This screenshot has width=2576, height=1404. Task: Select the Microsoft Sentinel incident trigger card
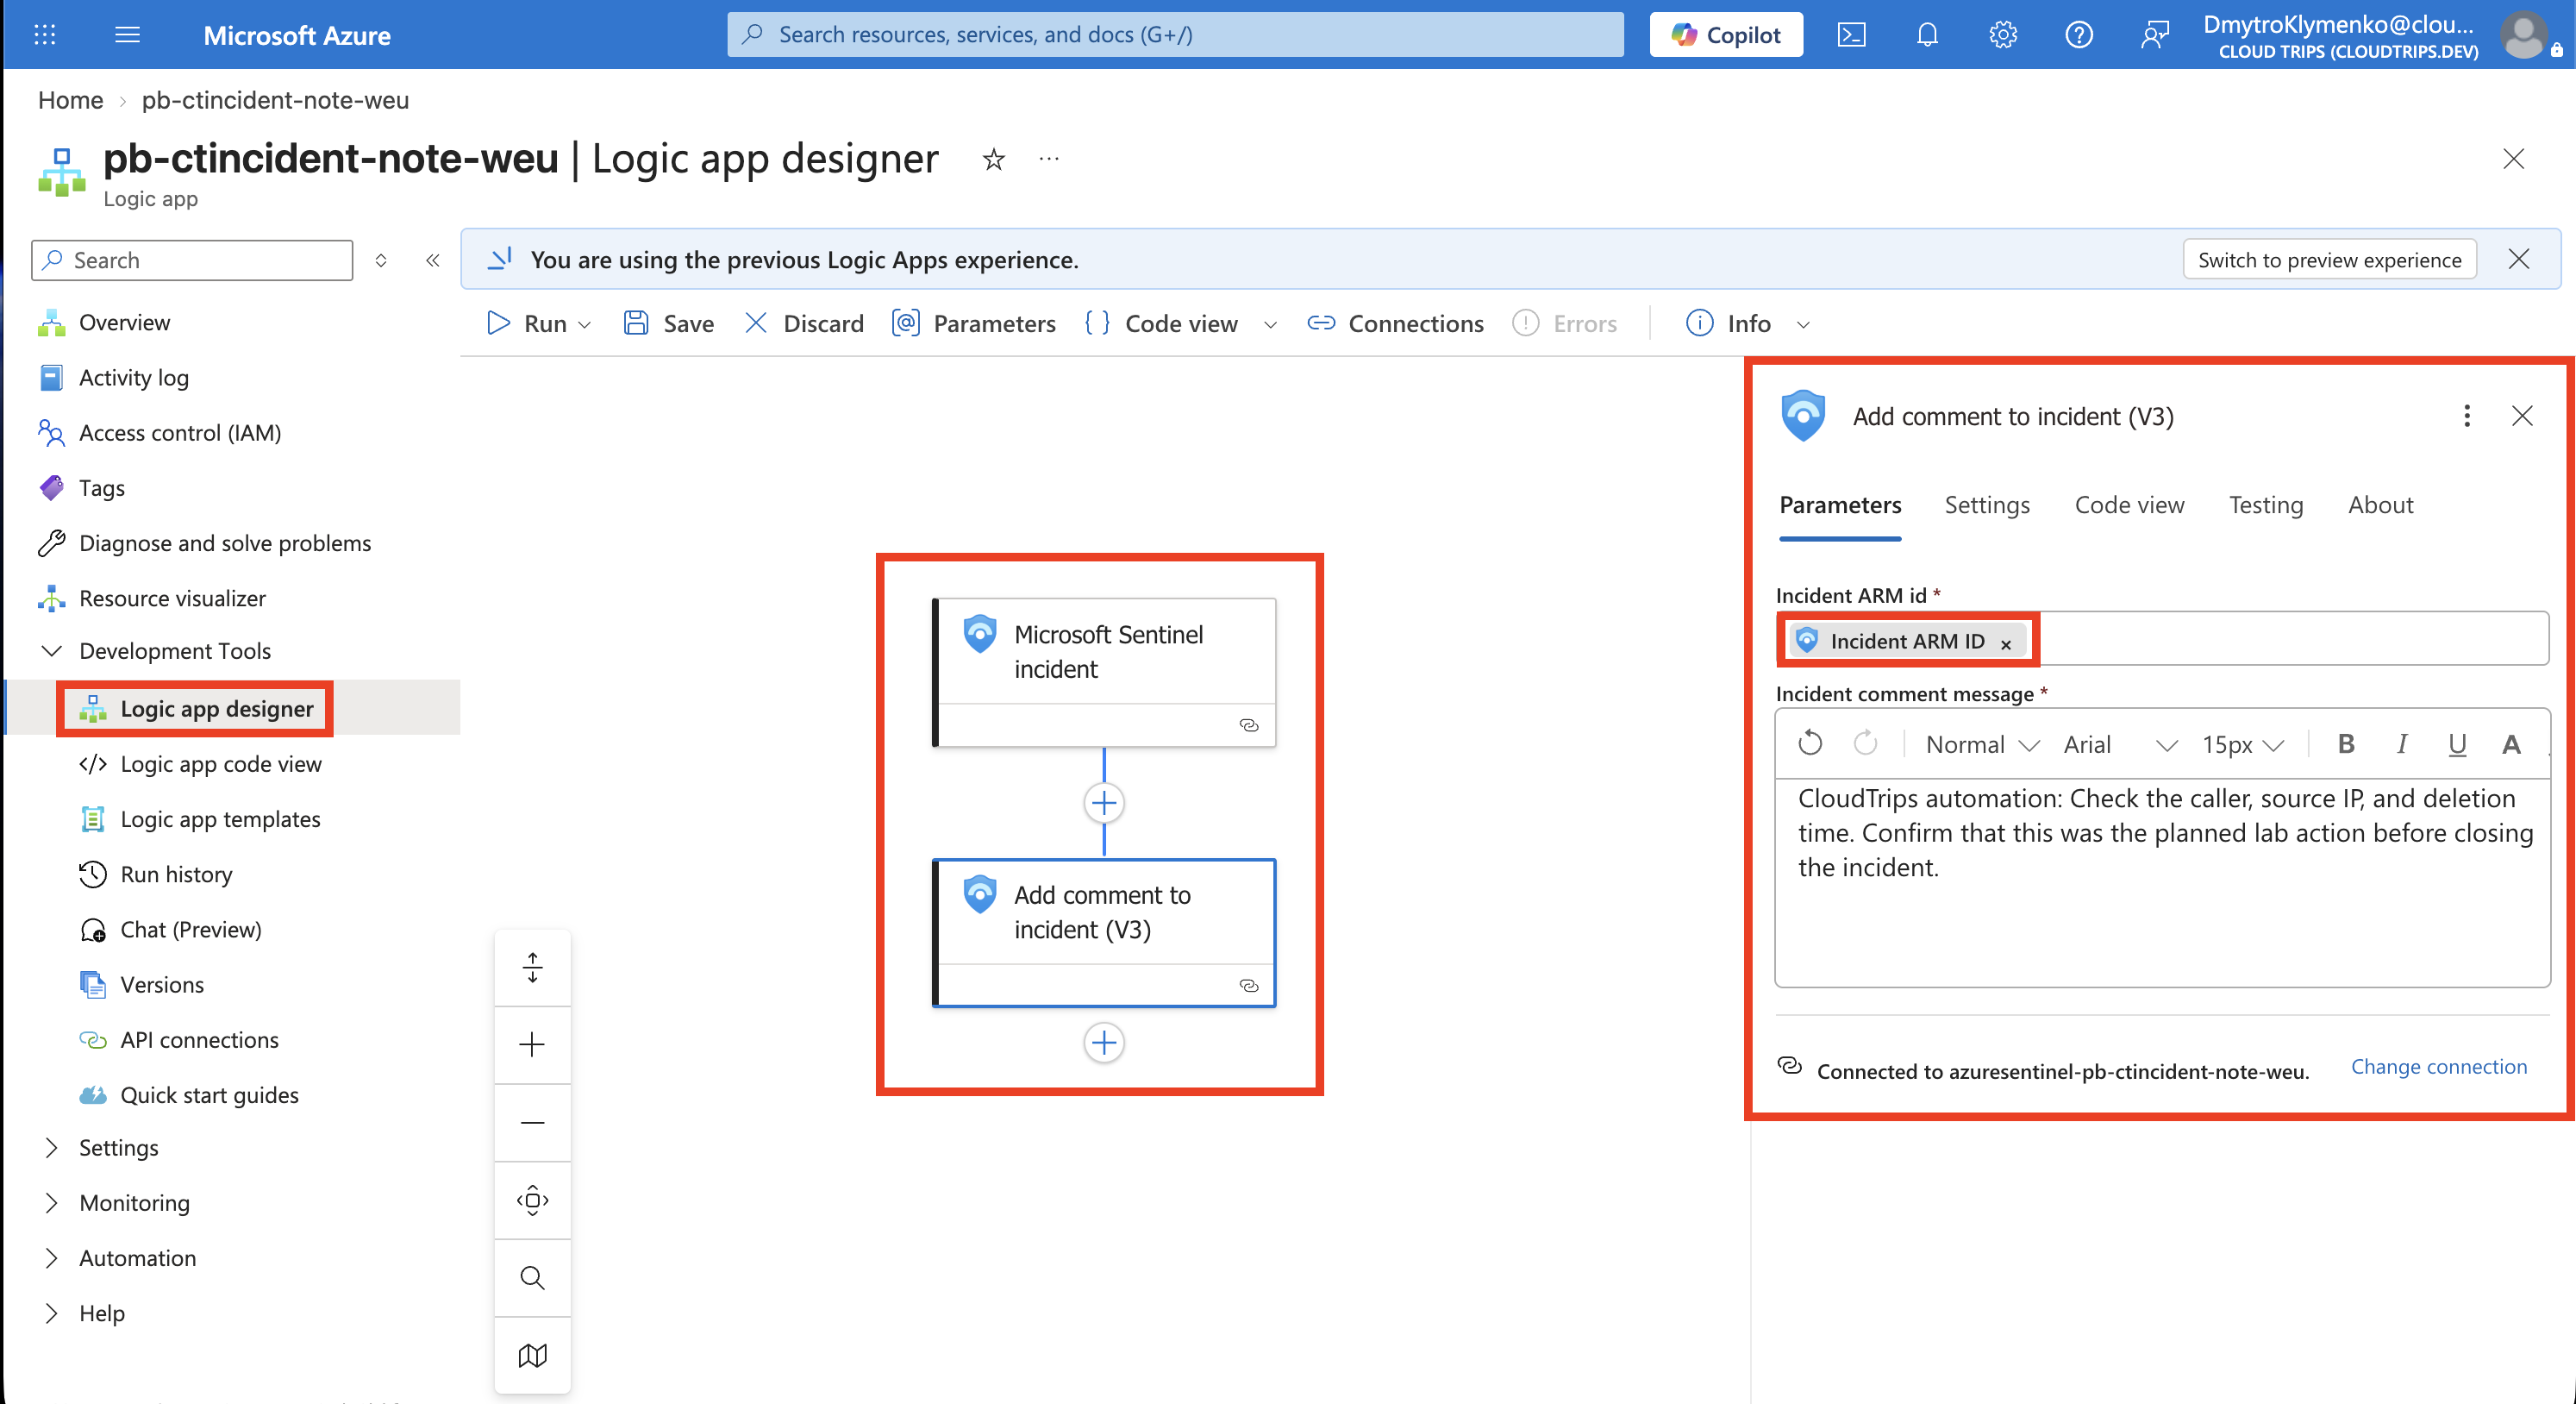(x=1104, y=672)
